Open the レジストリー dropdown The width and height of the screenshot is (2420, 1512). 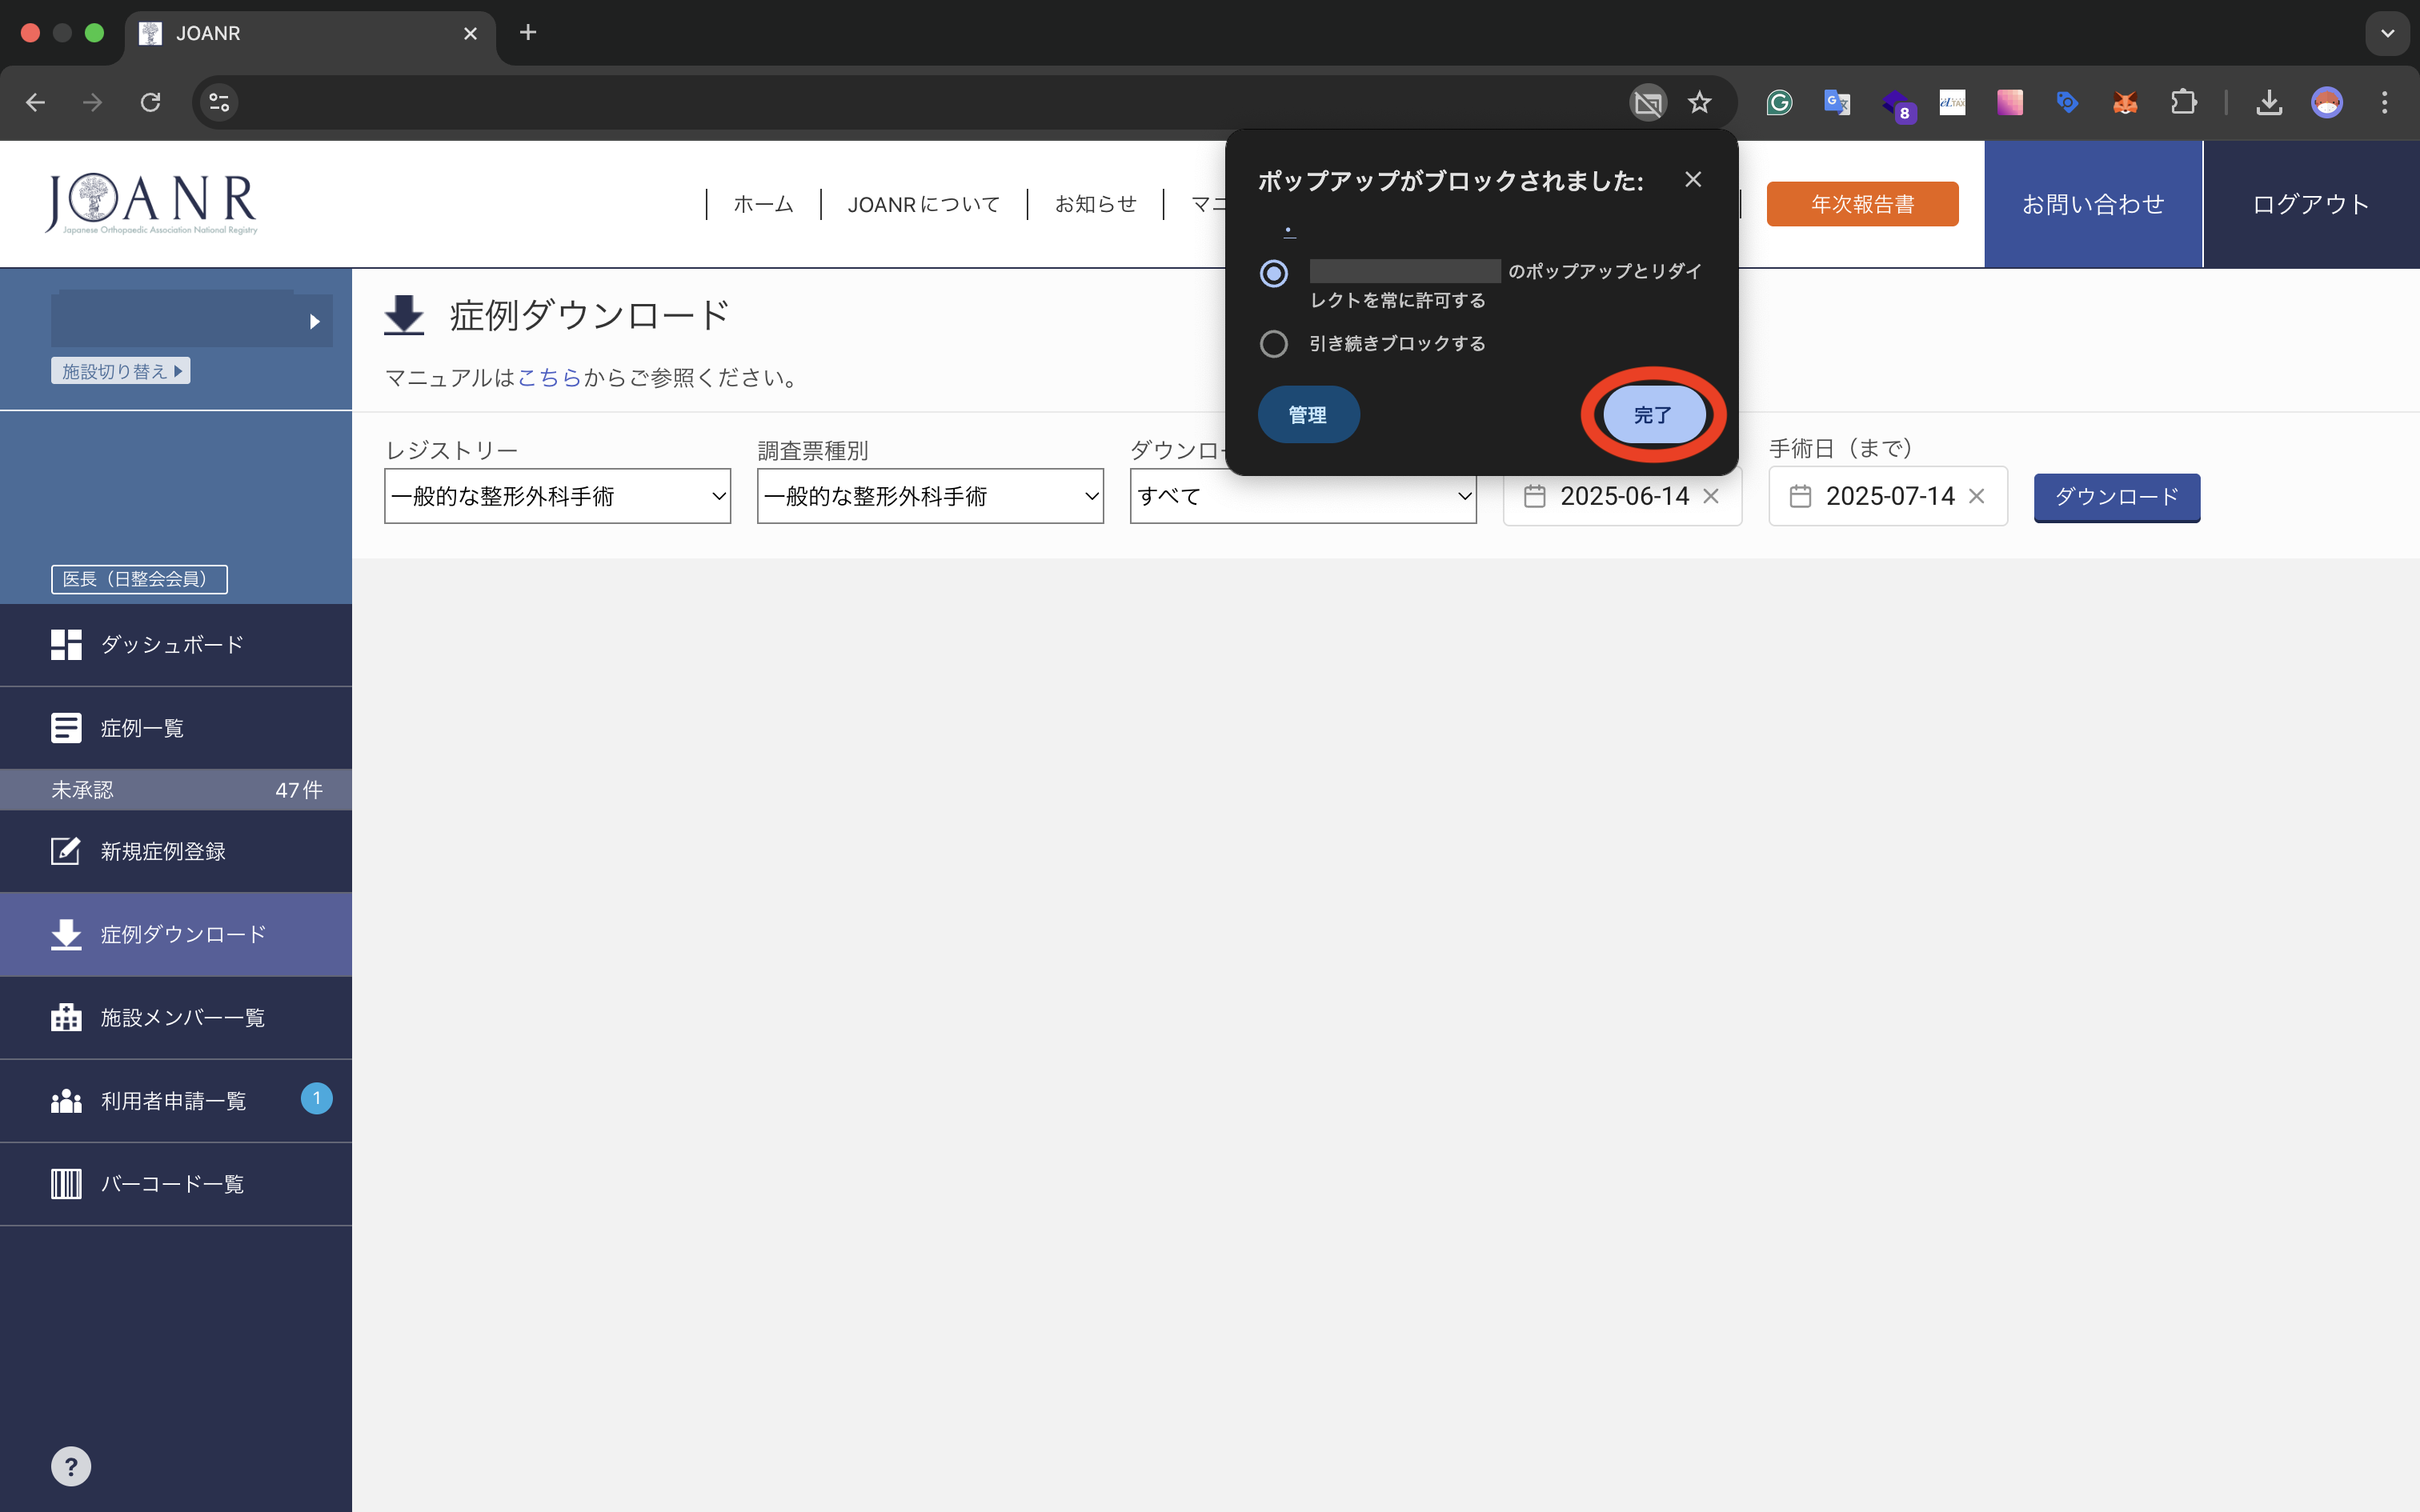click(x=556, y=495)
